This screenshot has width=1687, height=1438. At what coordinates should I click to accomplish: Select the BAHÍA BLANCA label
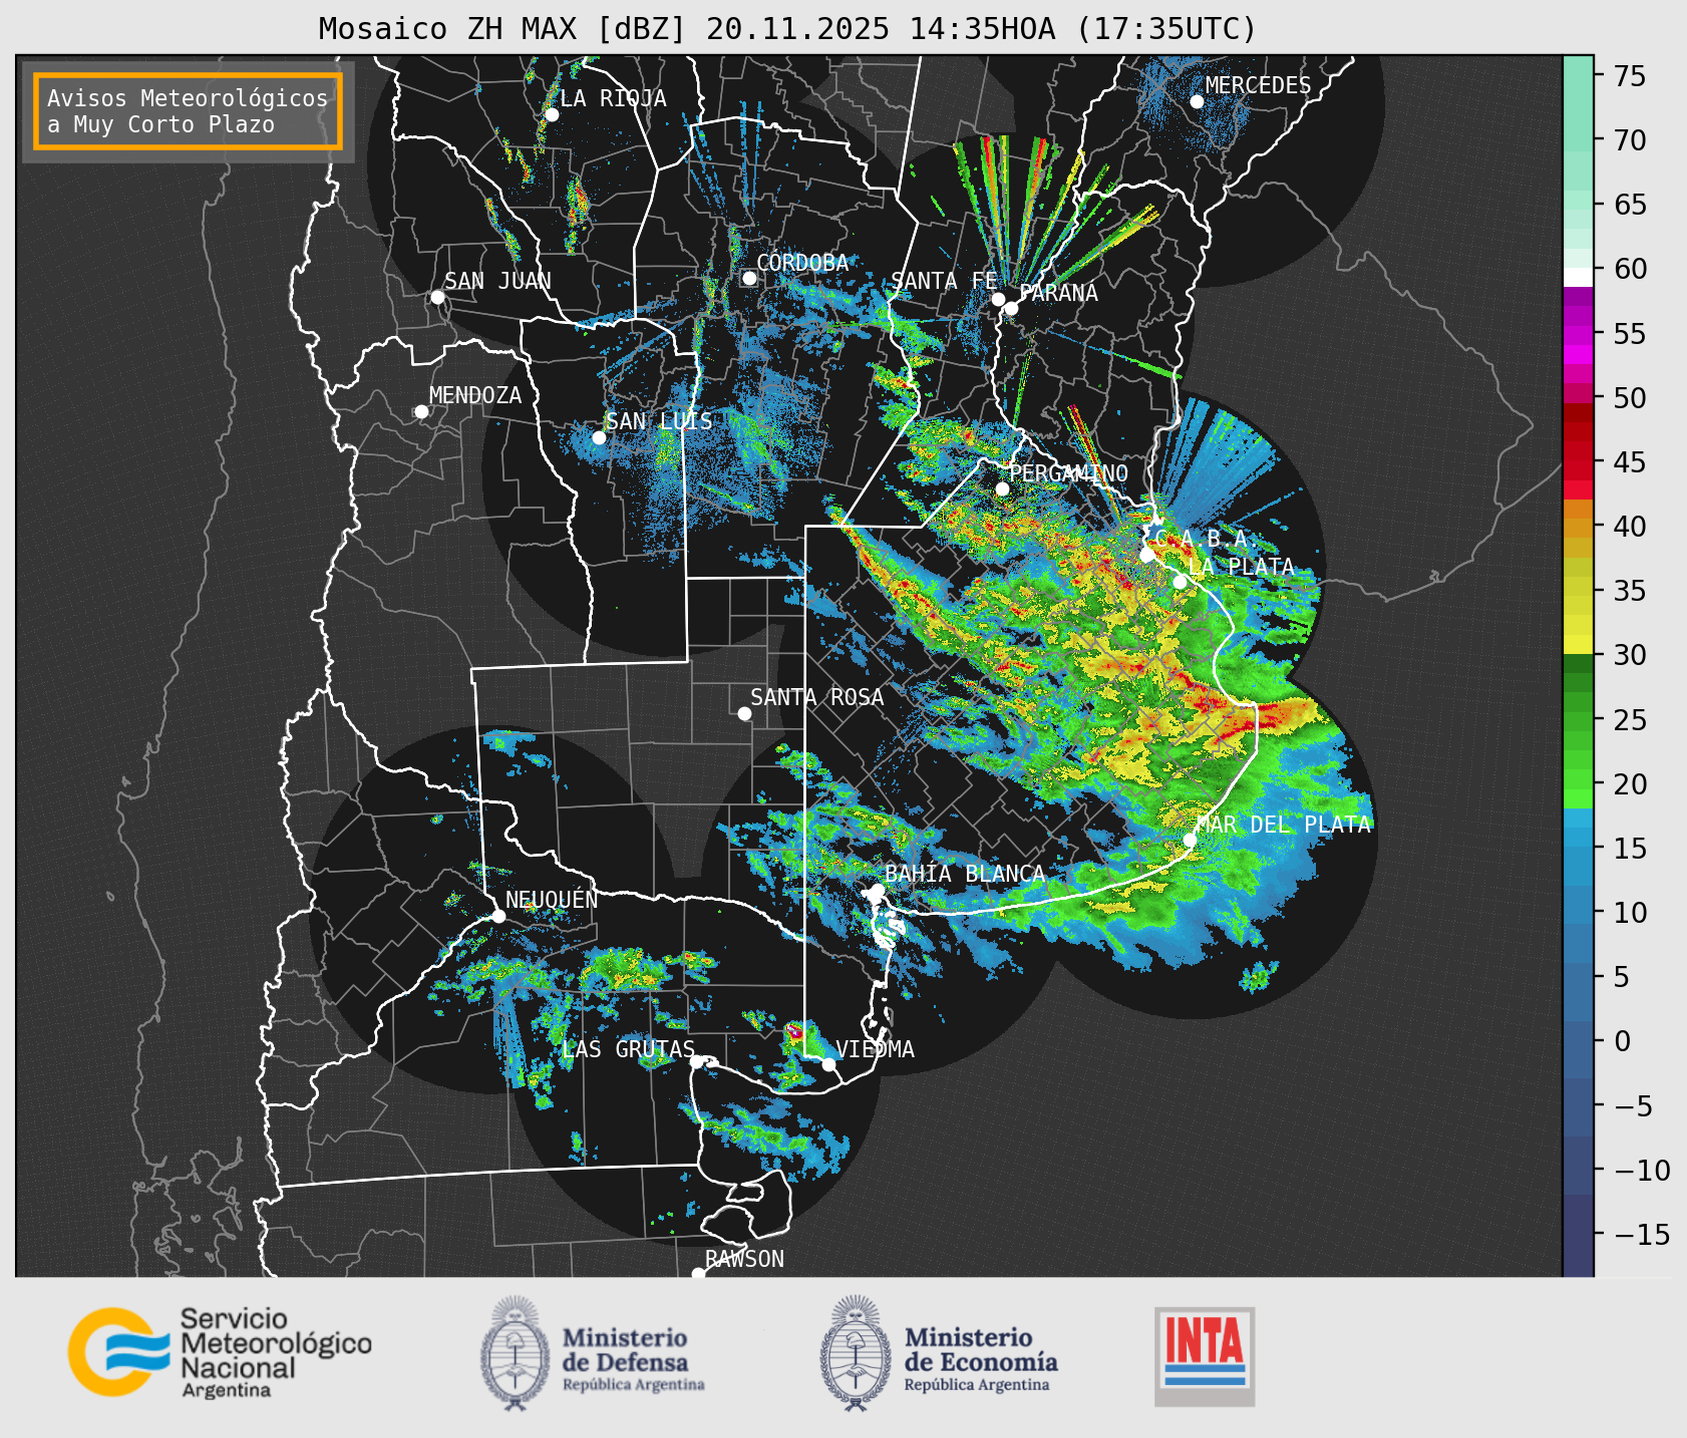(x=965, y=874)
